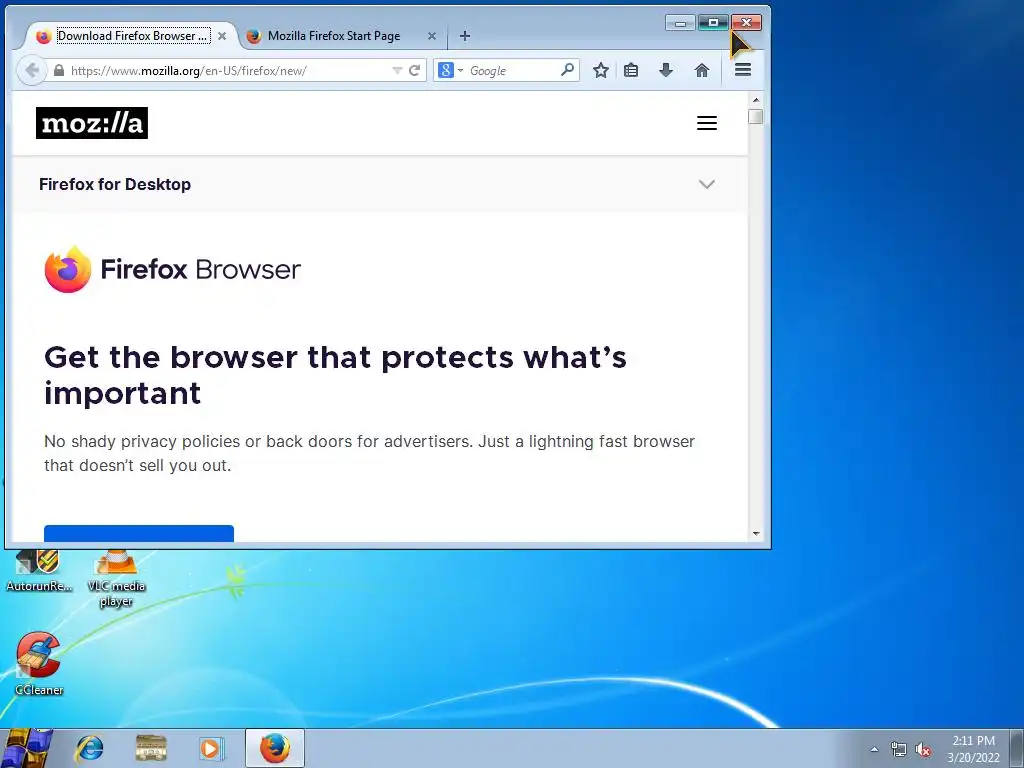
Task: Select Download Firefox Browser tab
Action: [133, 36]
